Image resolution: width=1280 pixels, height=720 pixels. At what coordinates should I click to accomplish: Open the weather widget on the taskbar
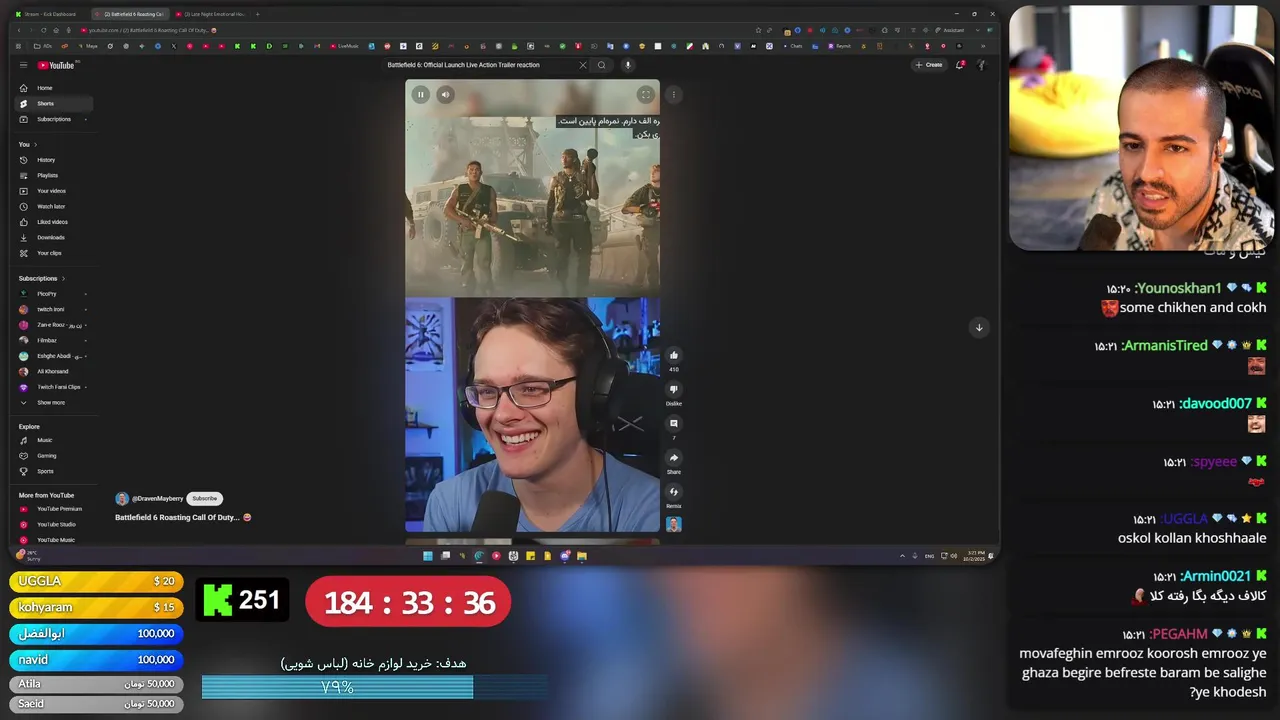28,555
